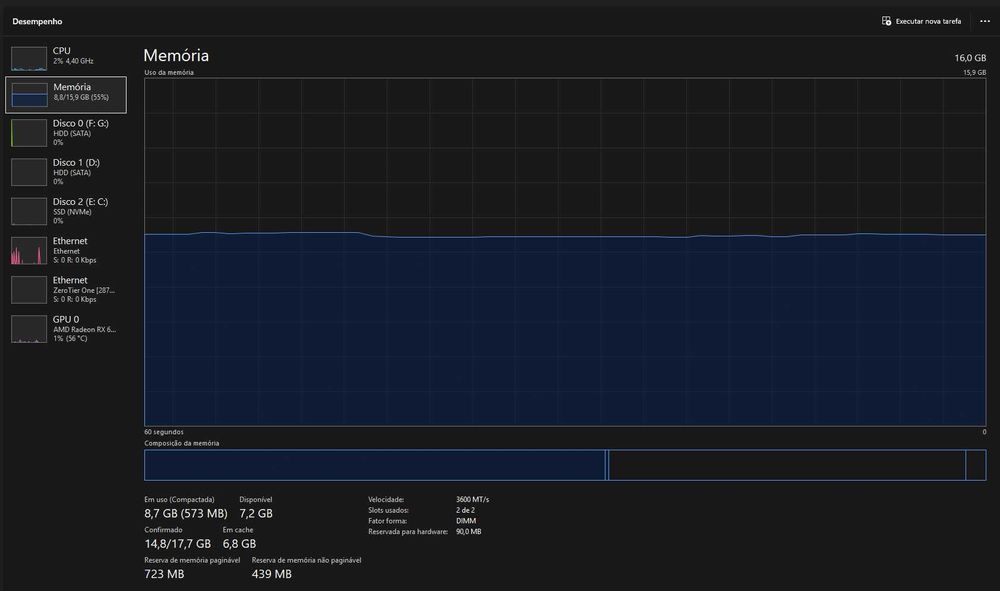Click the Disponível 7,2 GB value
The height and width of the screenshot is (591, 1000).
[x=256, y=513]
